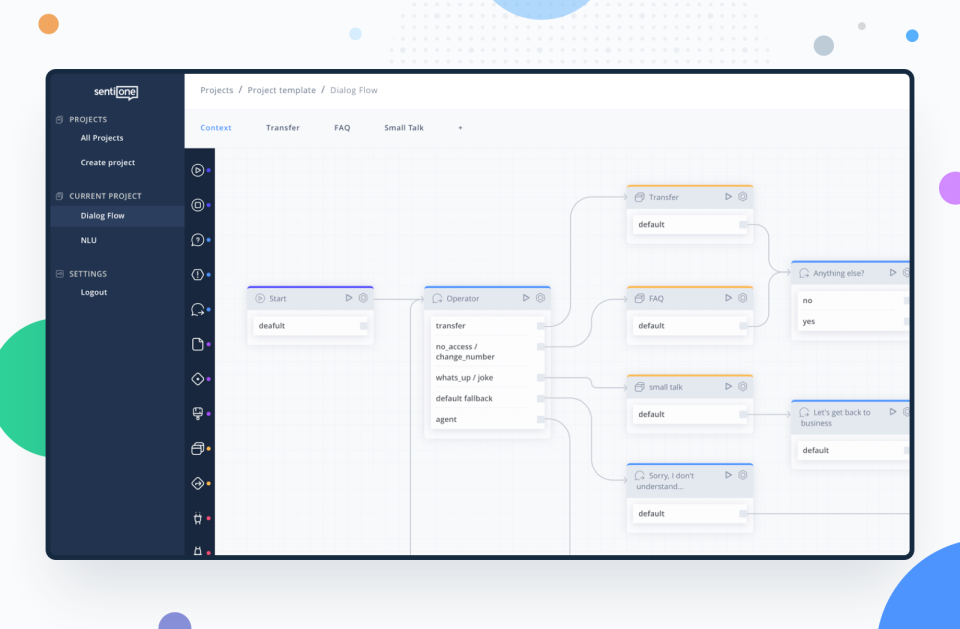Click the SentiOne logo
This screenshot has width=960, height=629.
coord(116,92)
